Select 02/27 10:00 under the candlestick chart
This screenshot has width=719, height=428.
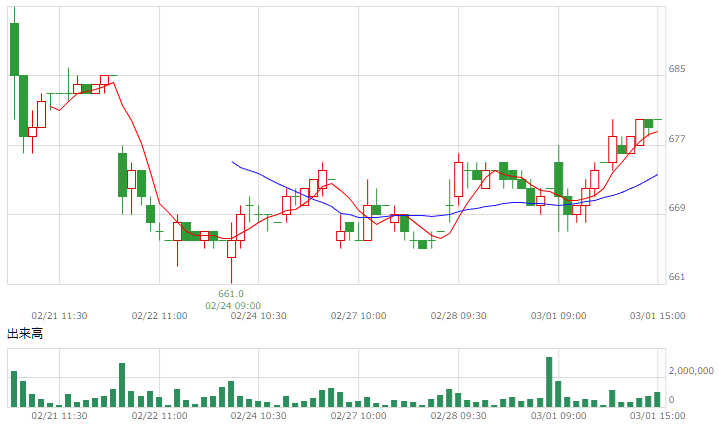[359, 316]
